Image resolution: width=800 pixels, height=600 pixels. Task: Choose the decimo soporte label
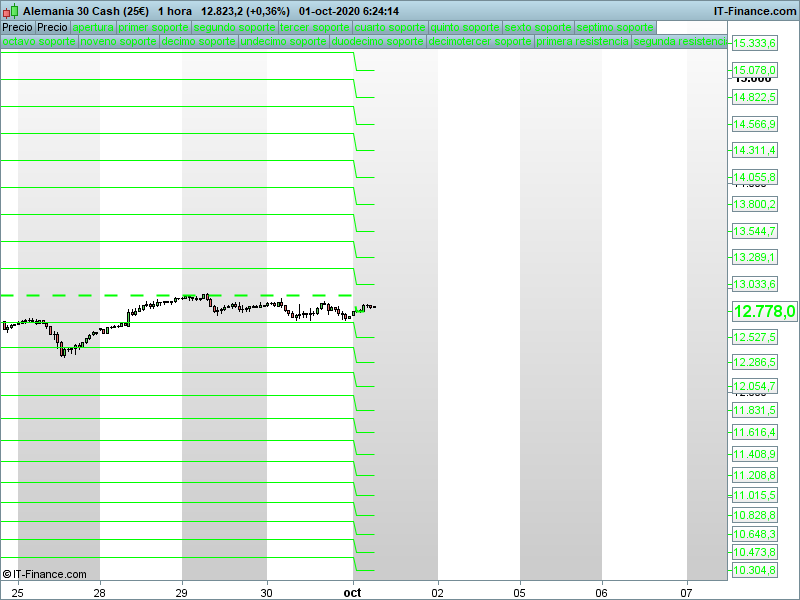pyautogui.click(x=198, y=41)
